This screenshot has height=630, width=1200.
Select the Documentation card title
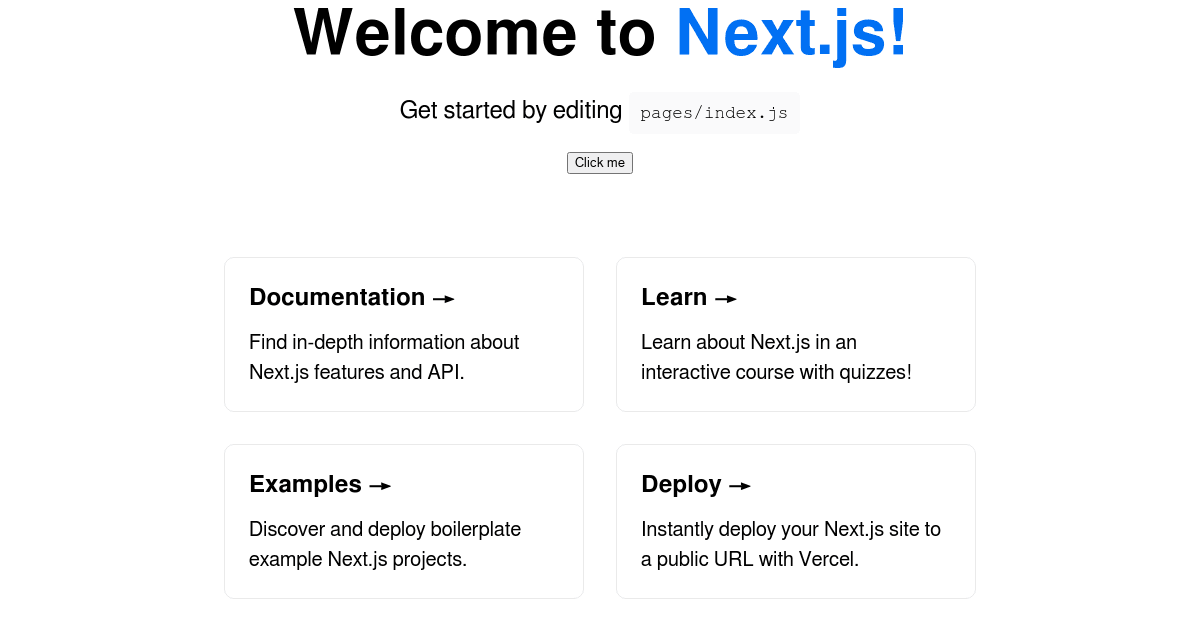(x=336, y=297)
